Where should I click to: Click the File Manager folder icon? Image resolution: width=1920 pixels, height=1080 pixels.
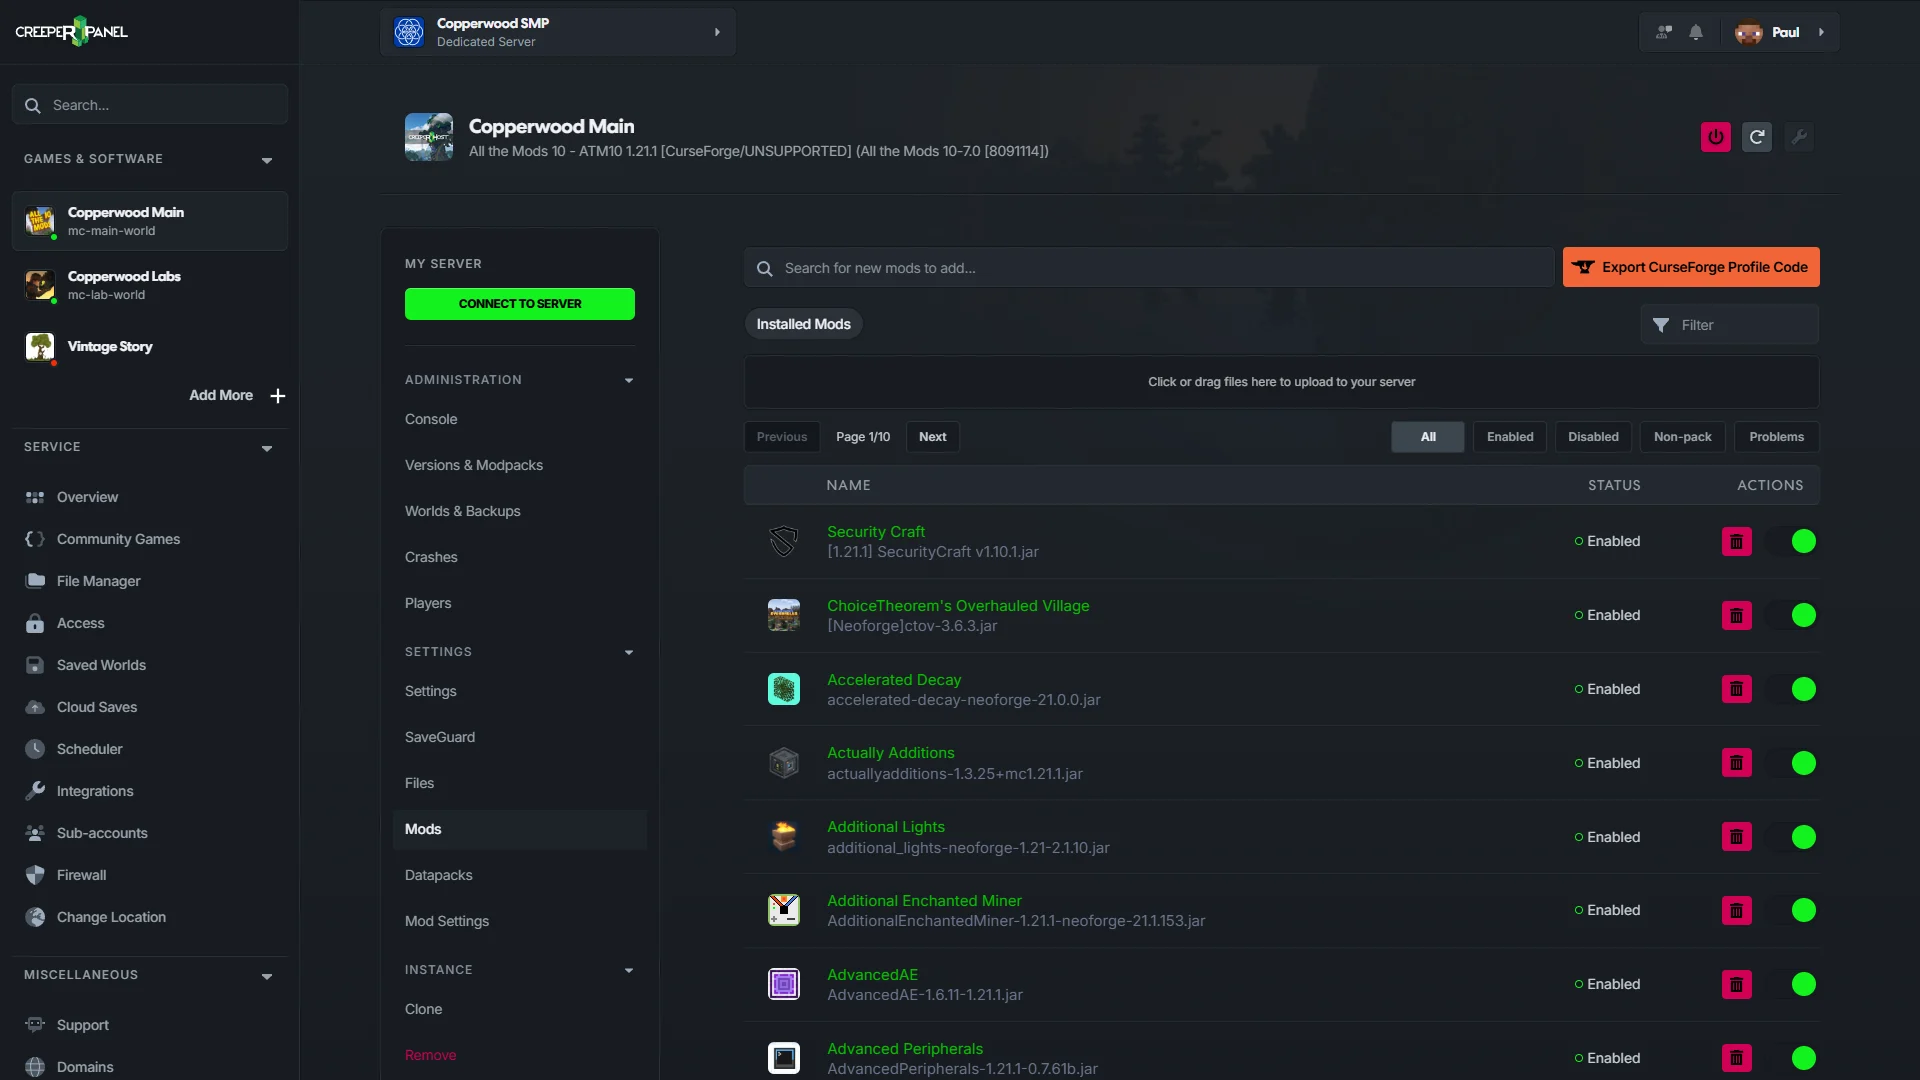35,581
